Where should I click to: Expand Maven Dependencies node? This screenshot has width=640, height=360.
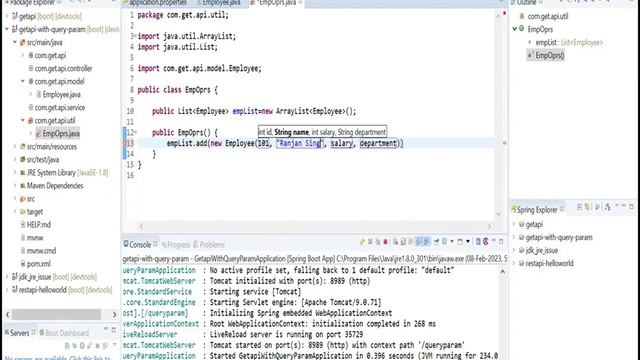click(15, 186)
